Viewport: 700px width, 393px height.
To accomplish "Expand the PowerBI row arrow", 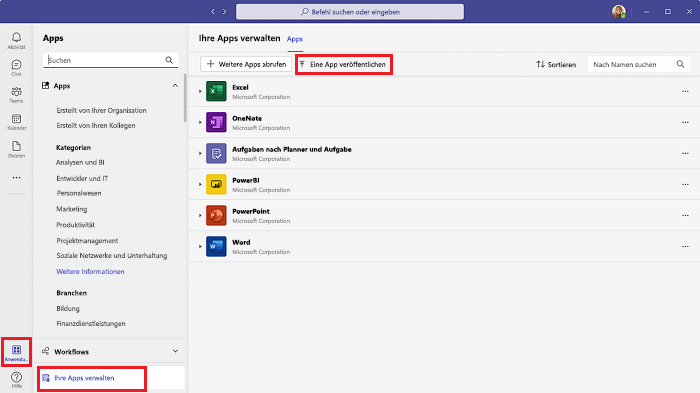I will tap(200, 184).
